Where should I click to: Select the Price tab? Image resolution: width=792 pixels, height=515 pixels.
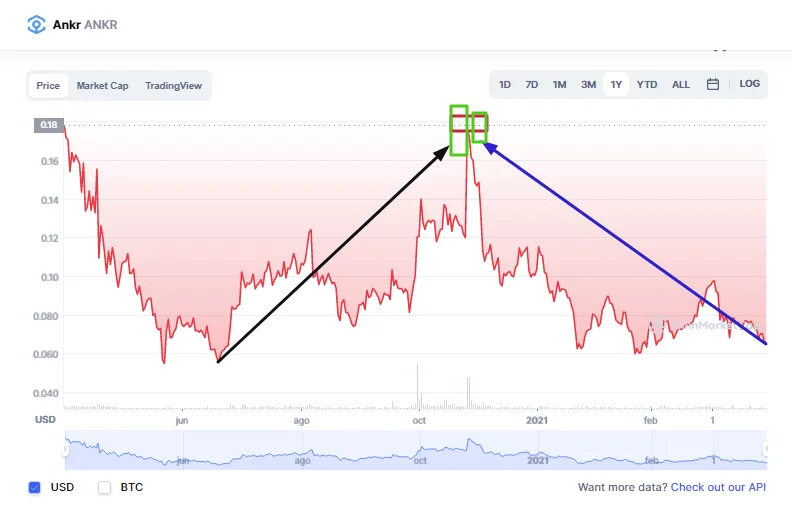48,85
